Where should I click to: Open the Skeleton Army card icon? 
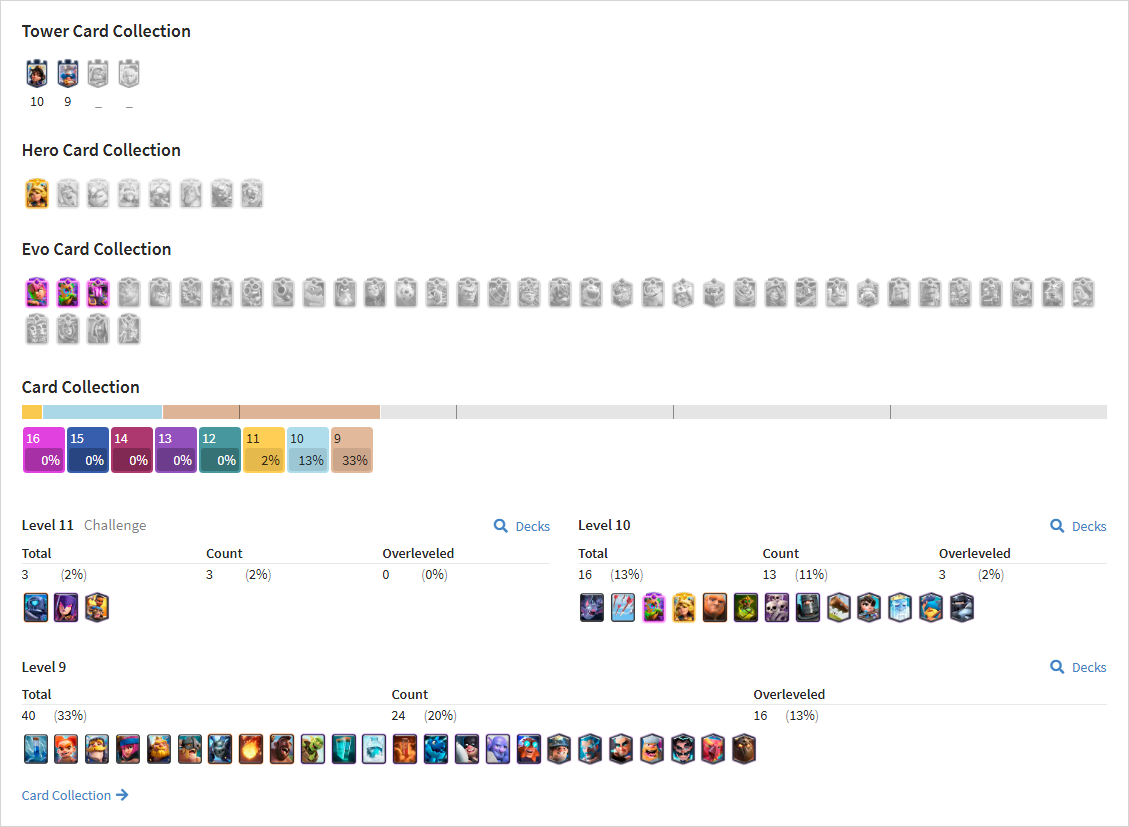pos(777,607)
